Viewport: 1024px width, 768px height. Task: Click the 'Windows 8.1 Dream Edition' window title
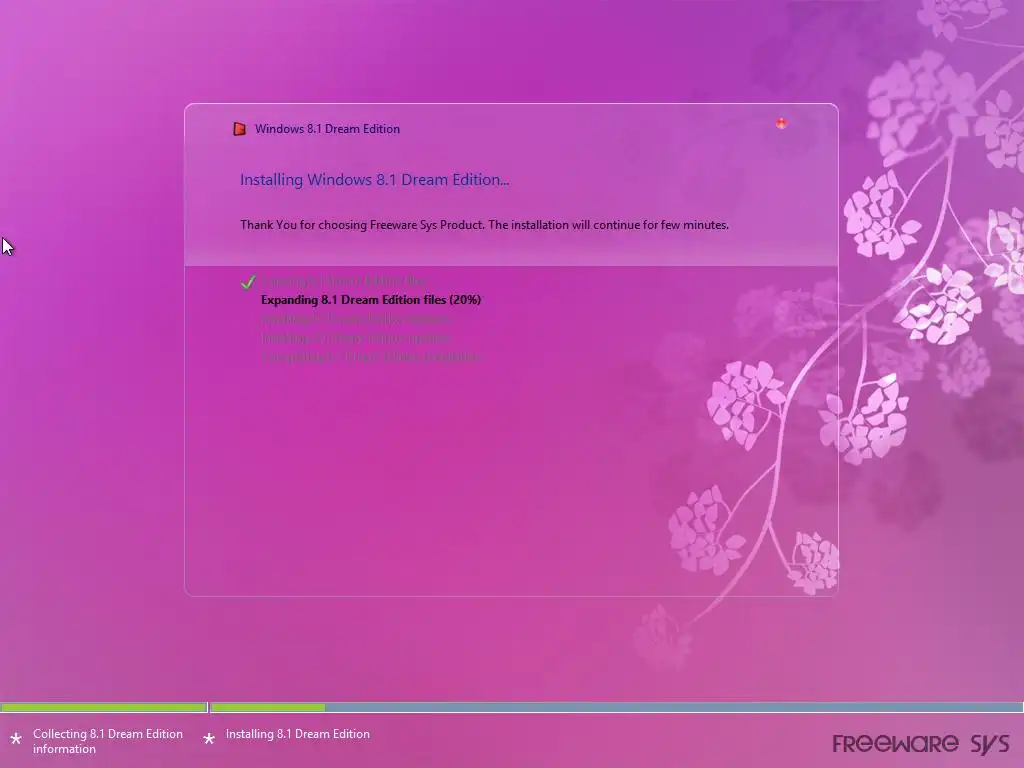tap(327, 129)
